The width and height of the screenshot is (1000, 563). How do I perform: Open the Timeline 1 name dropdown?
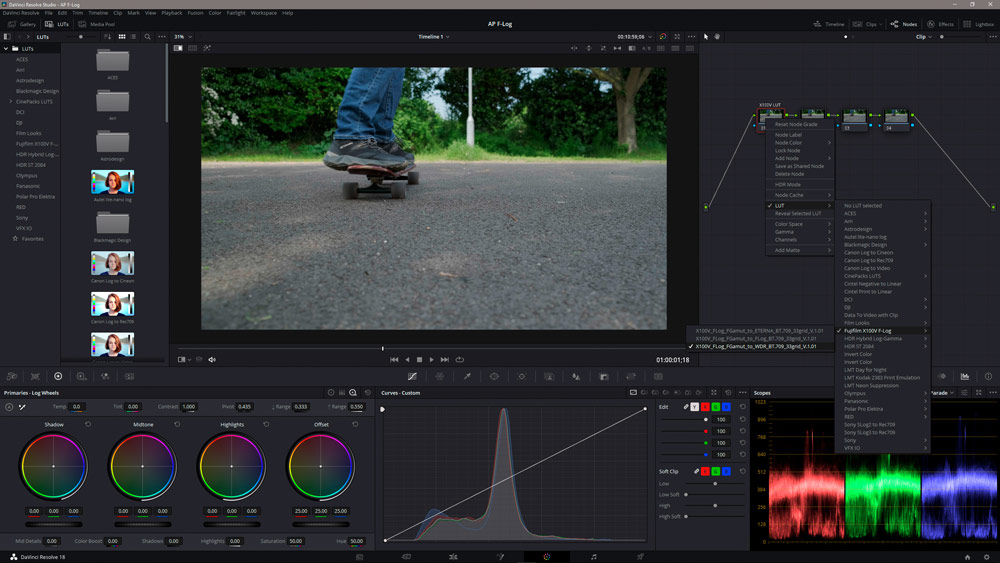434,37
